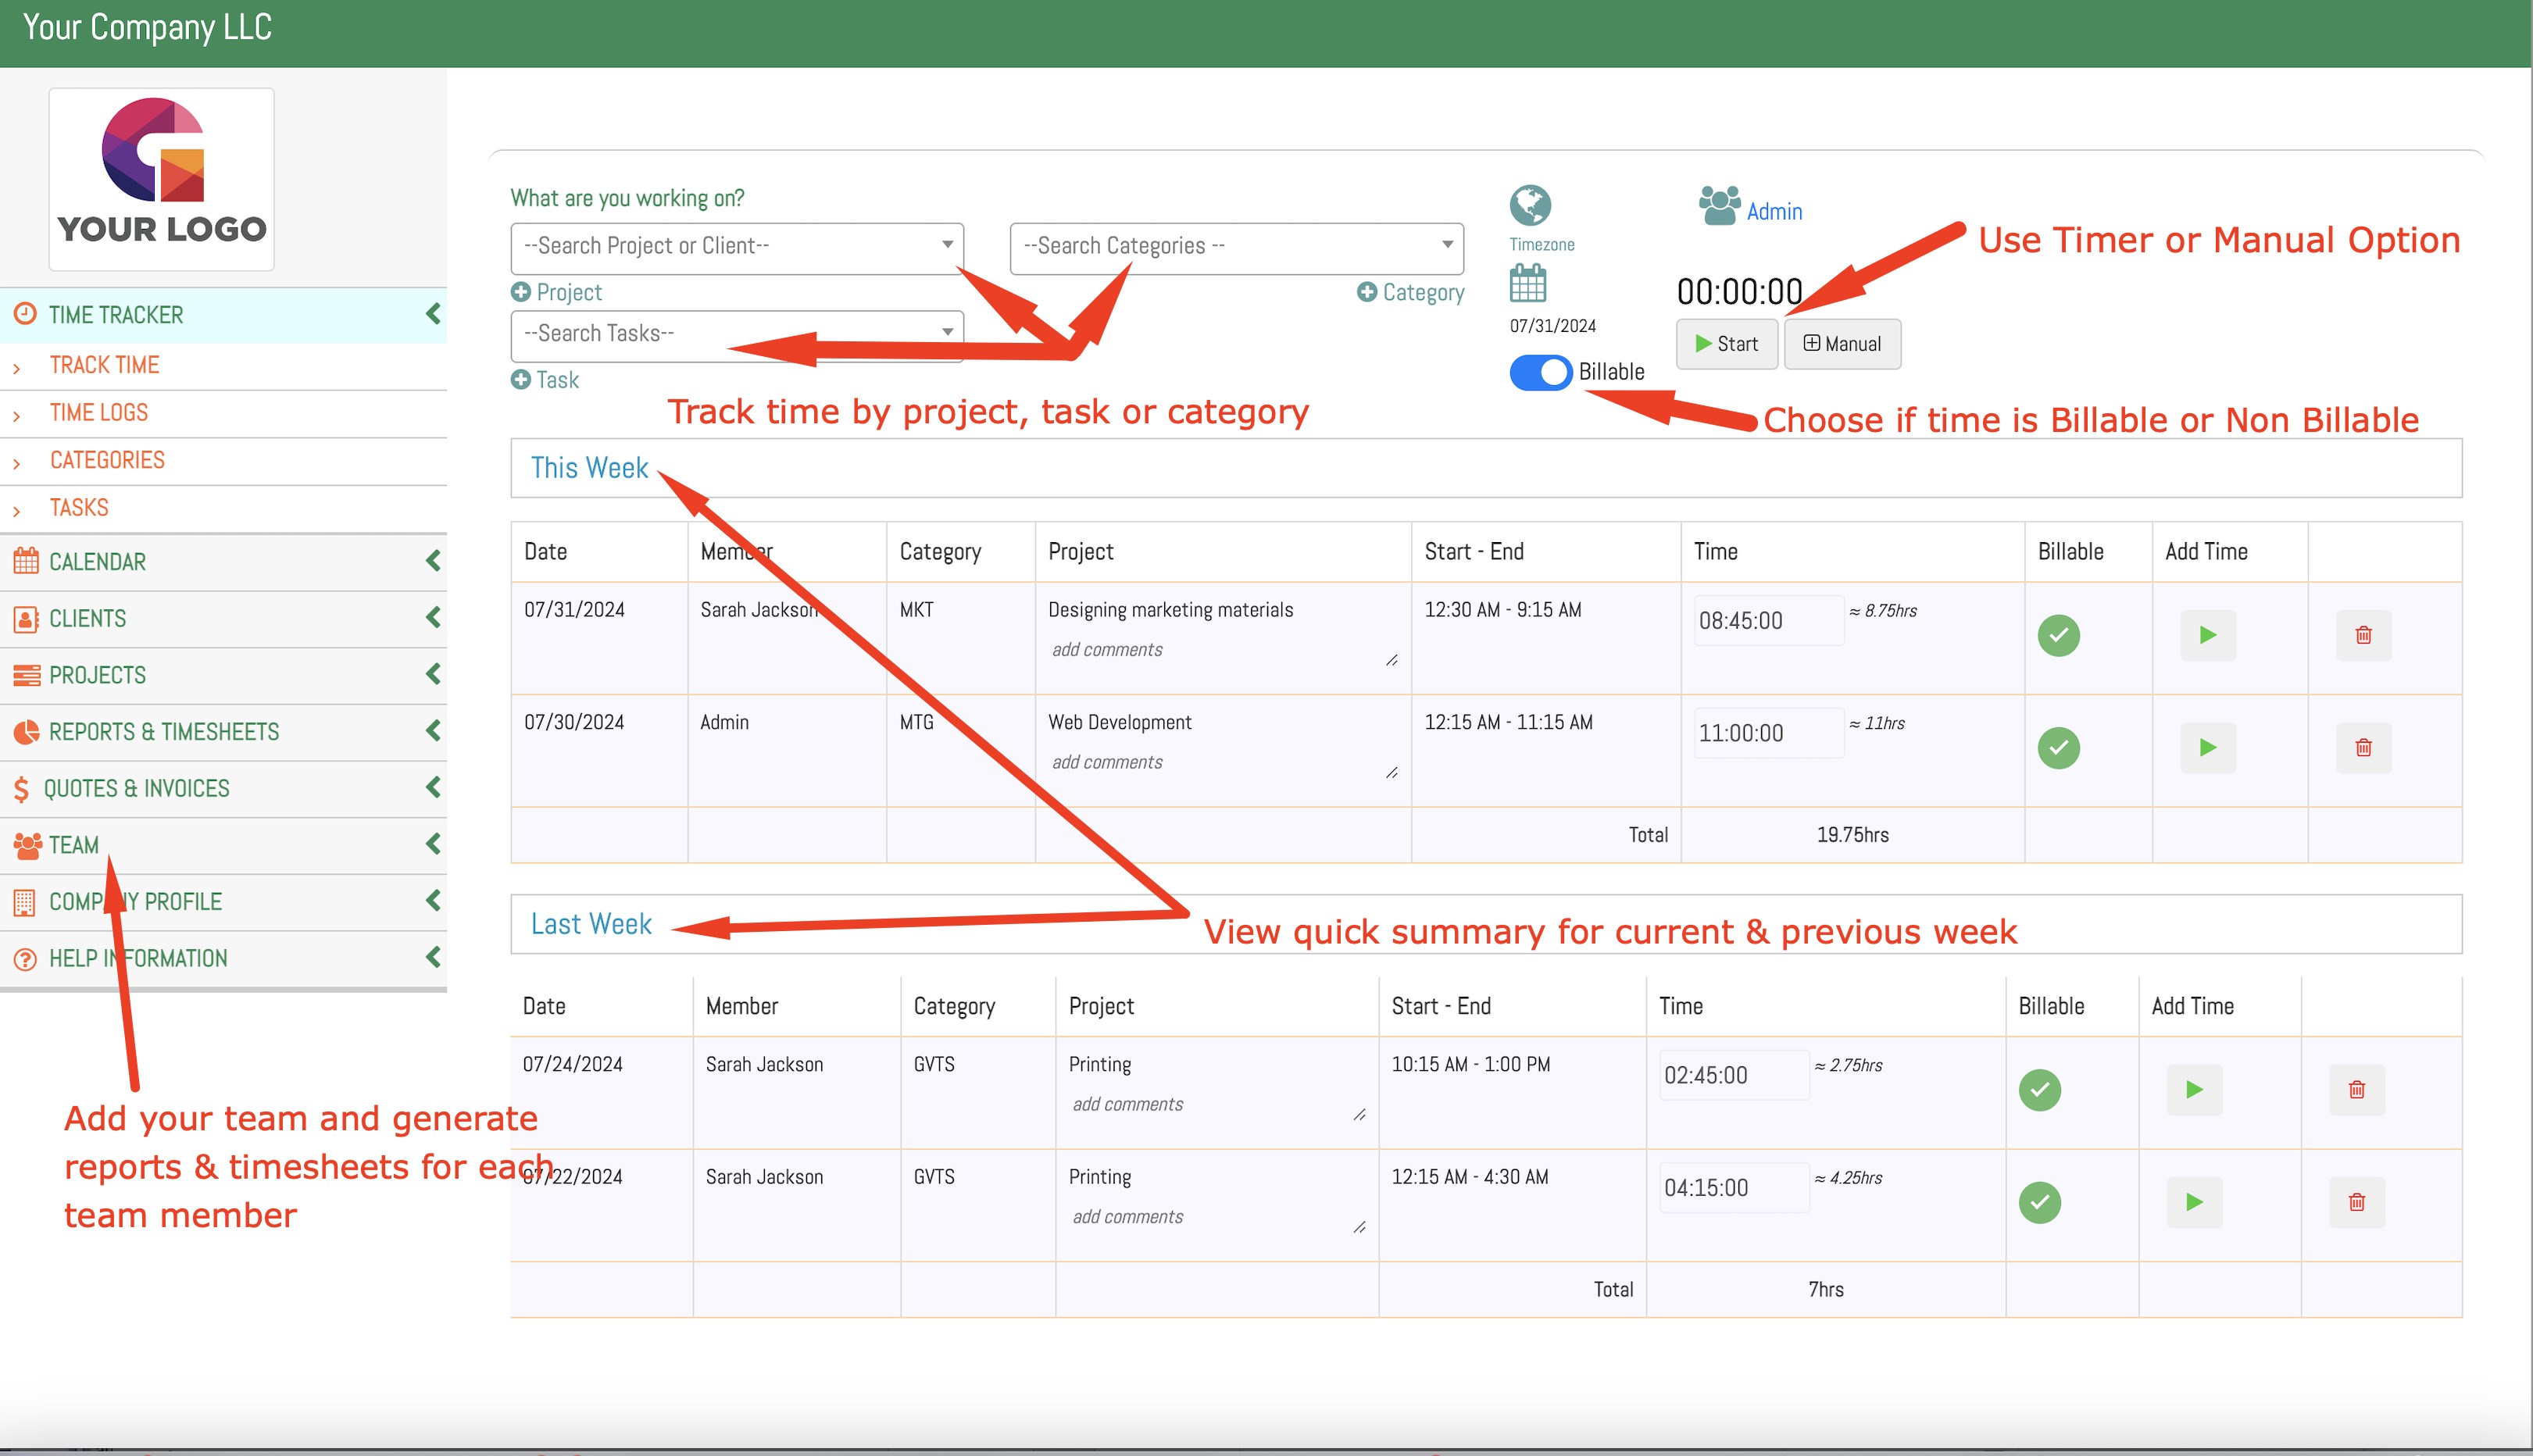The width and height of the screenshot is (2533, 1456).
Task: Resume timer on Web Development entry
Action: click(2207, 747)
